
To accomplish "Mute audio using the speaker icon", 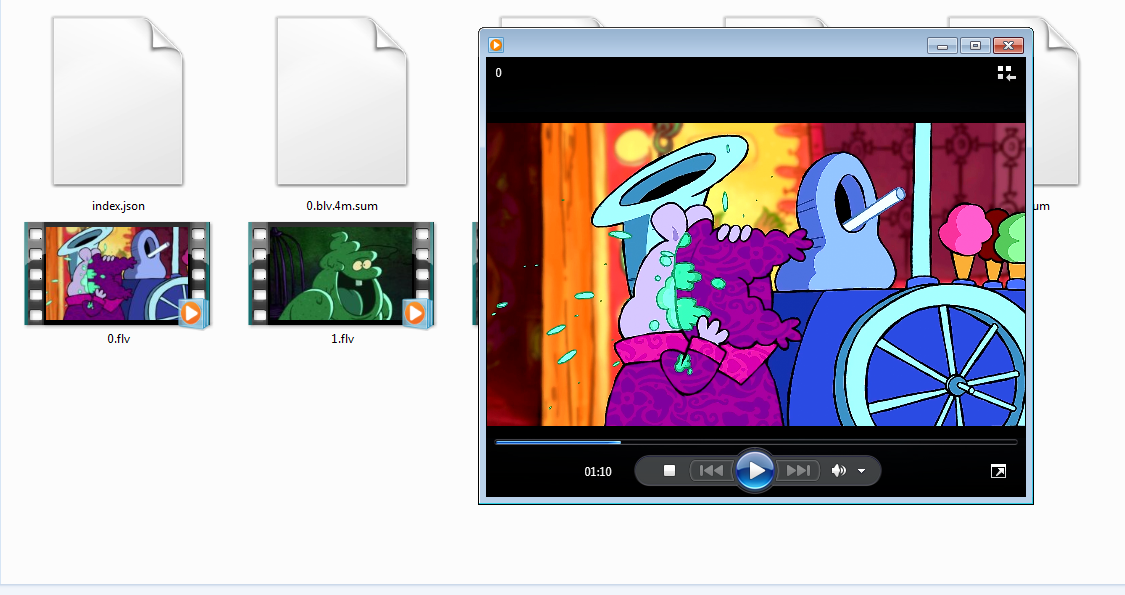I will (x=838, y=470).
